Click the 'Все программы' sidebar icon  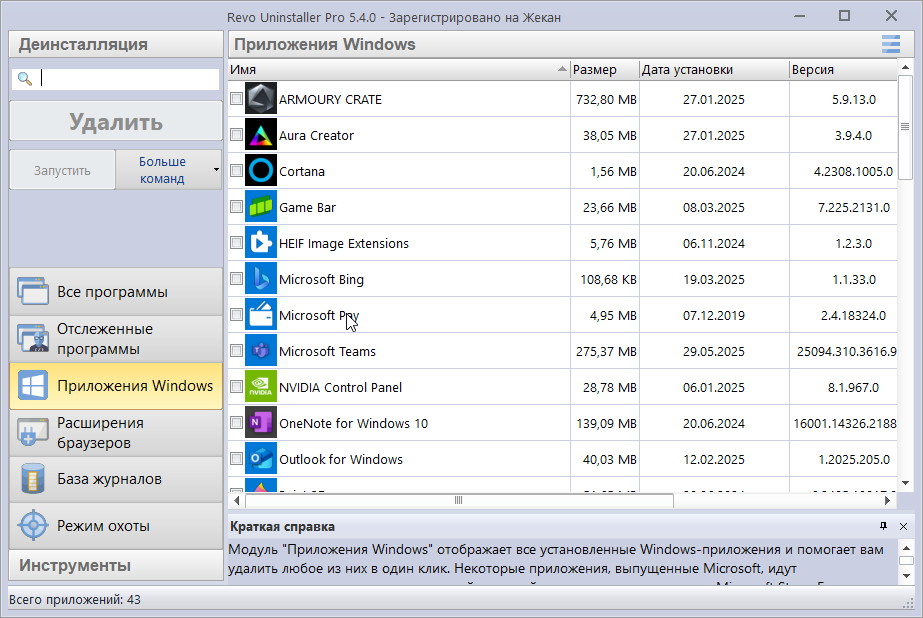tap(33, 291)
